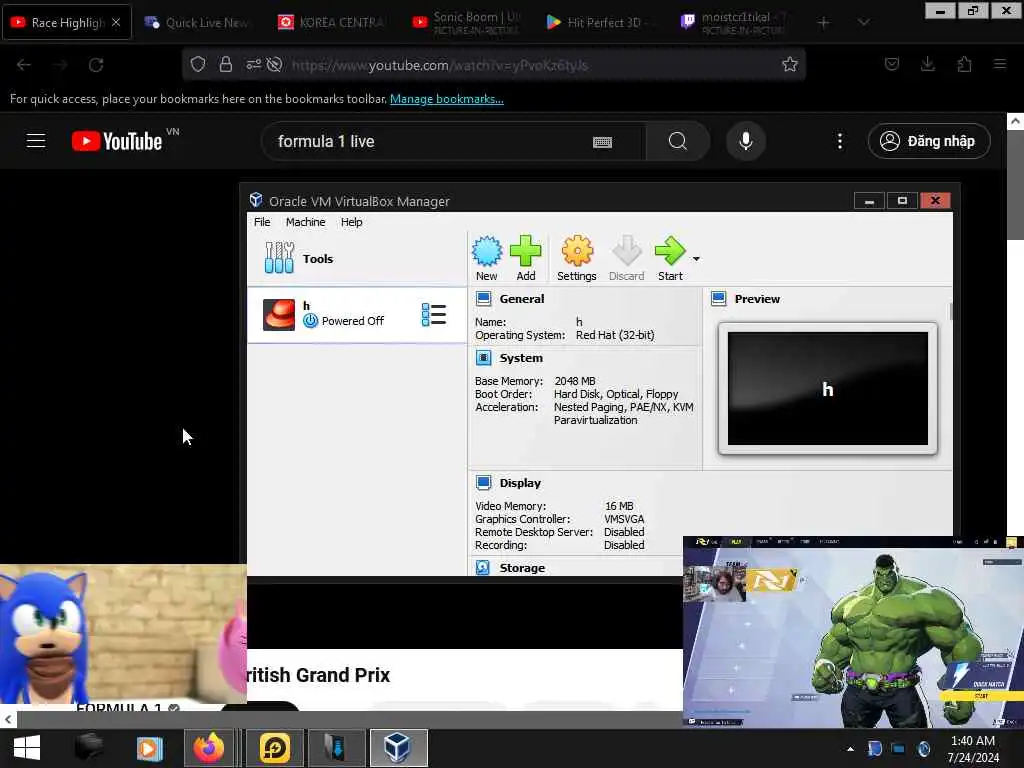Open the YouTube hamburger guide menu

36,141
